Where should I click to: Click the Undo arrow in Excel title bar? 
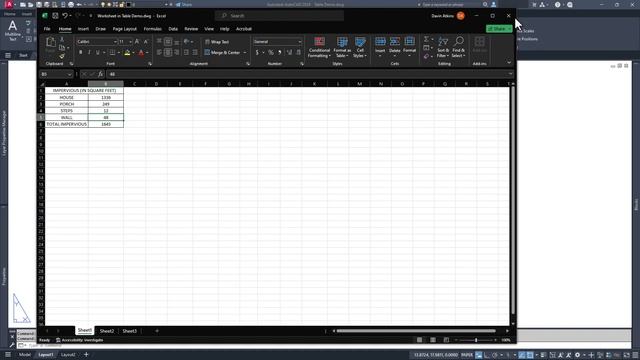pos(64,16)
